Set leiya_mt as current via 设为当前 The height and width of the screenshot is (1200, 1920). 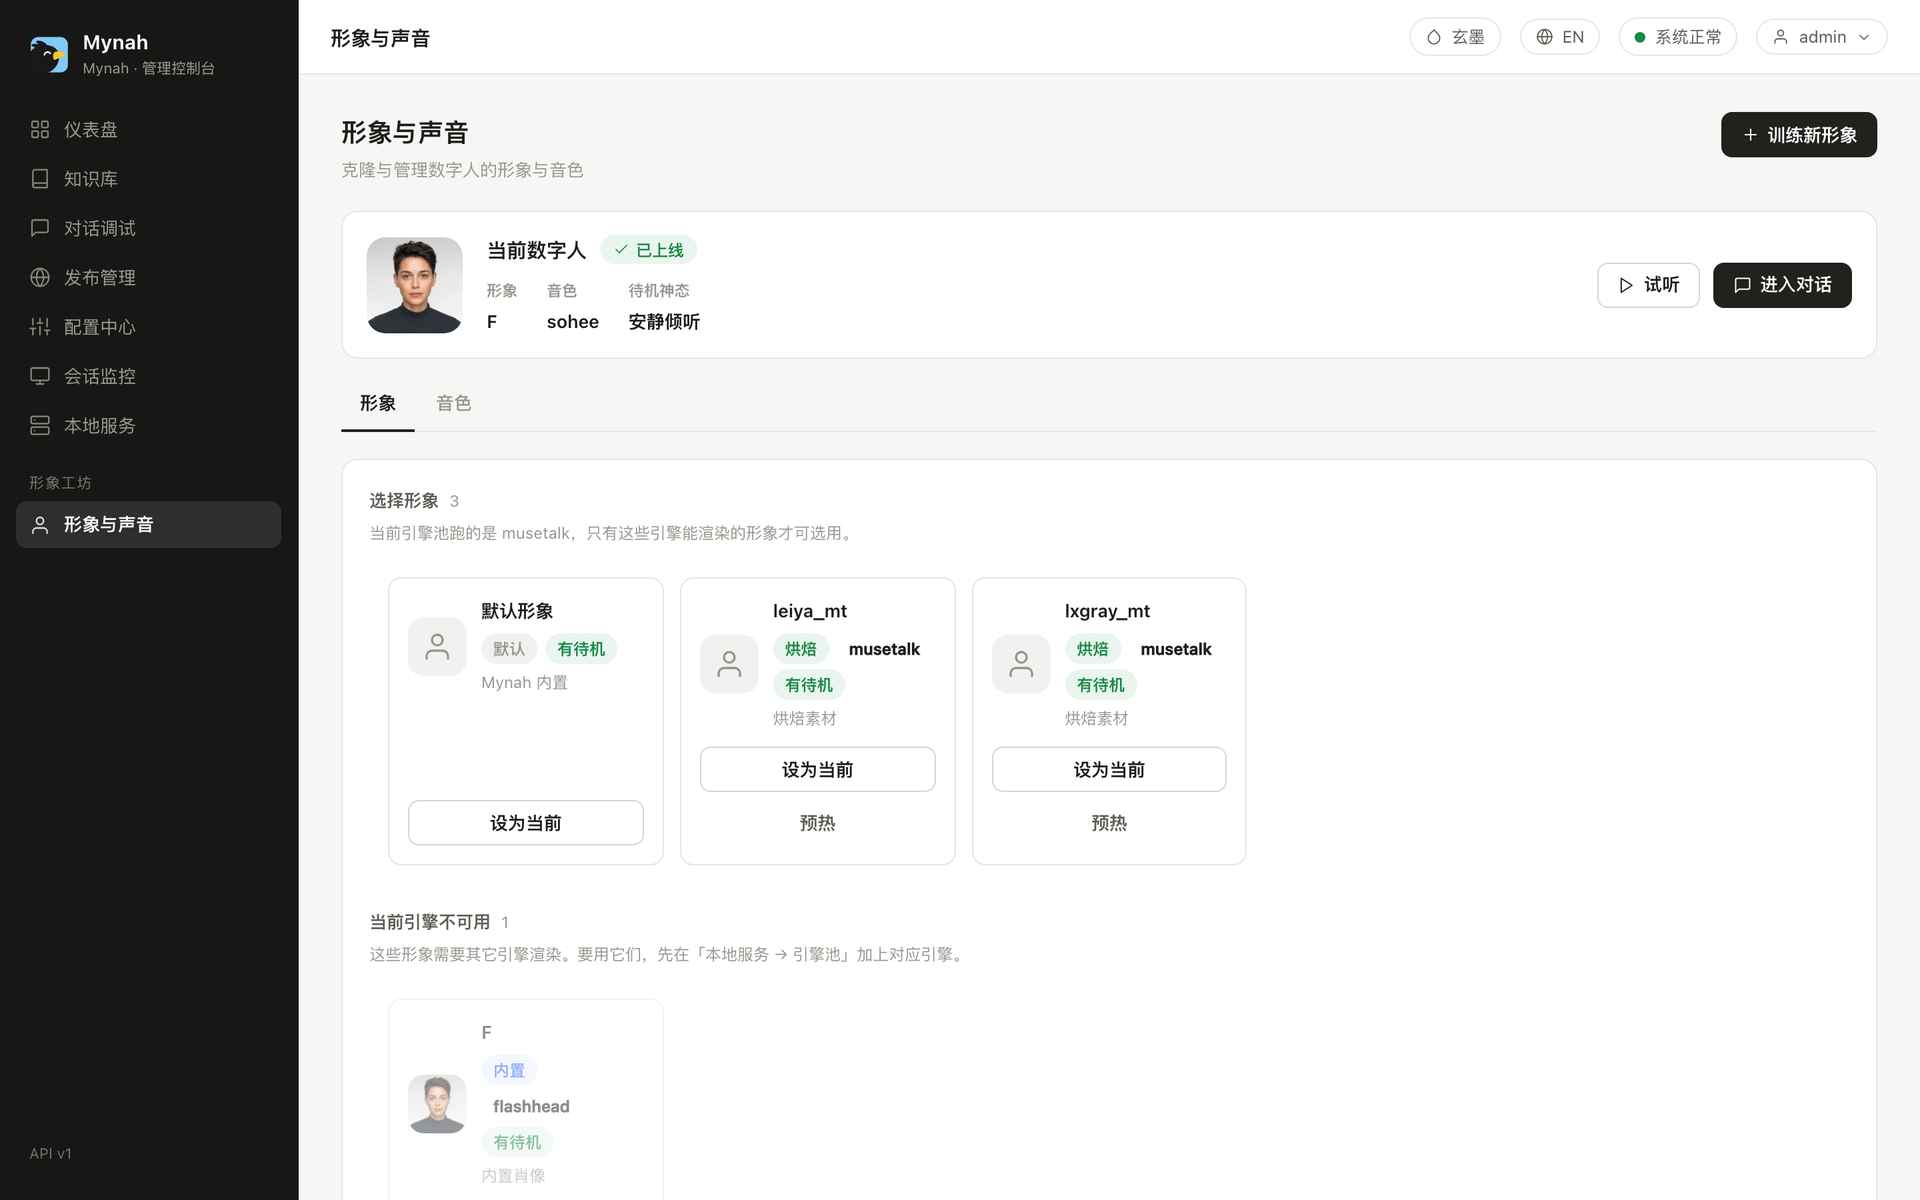(x=818, y=769)
